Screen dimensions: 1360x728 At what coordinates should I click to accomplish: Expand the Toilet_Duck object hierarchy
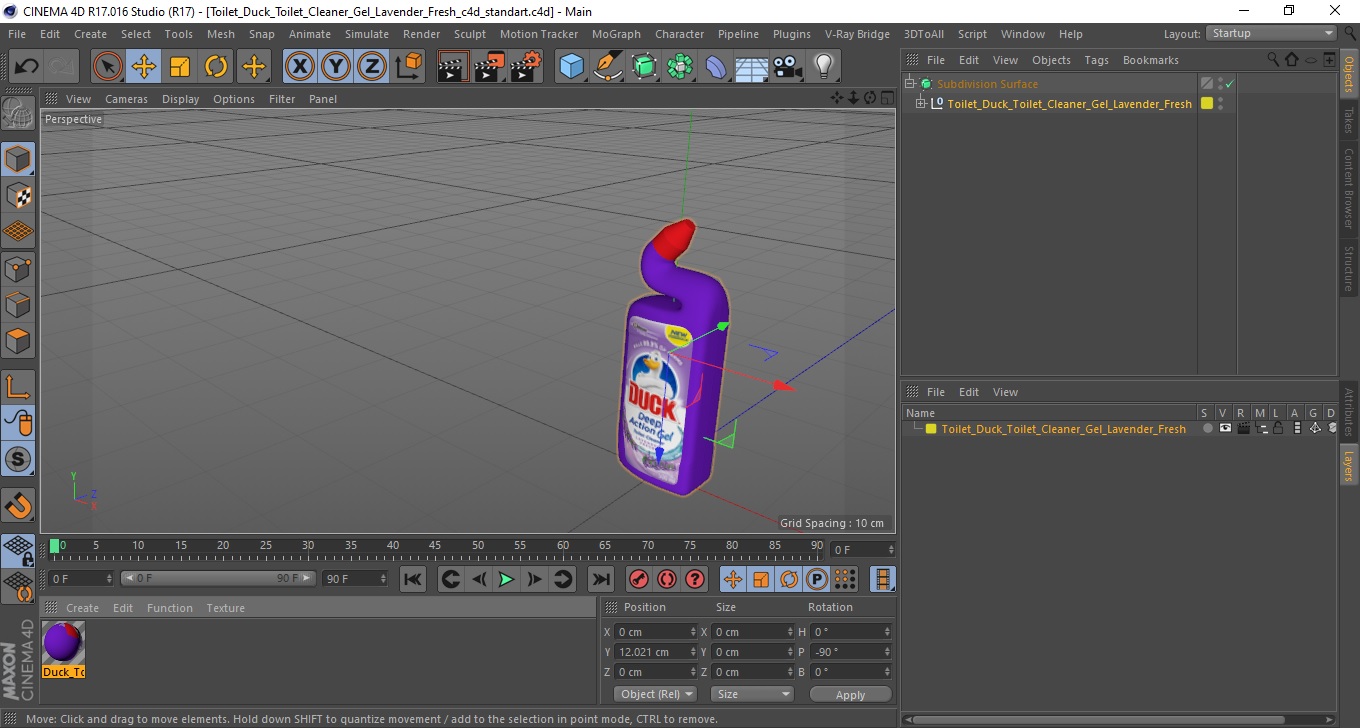pos(921,103)
